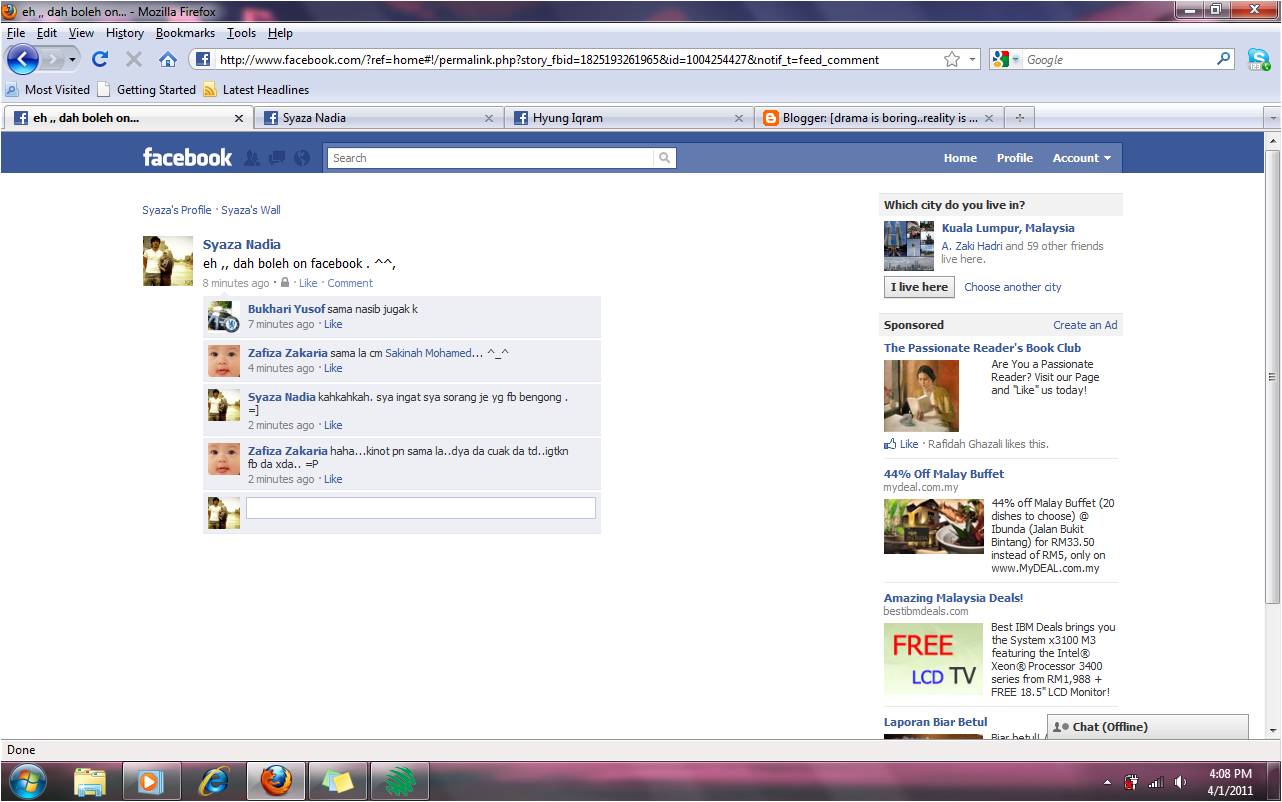1282x802 pixels.
Task: Click Syaza Nadia's post profile picture
Action: 168,261
